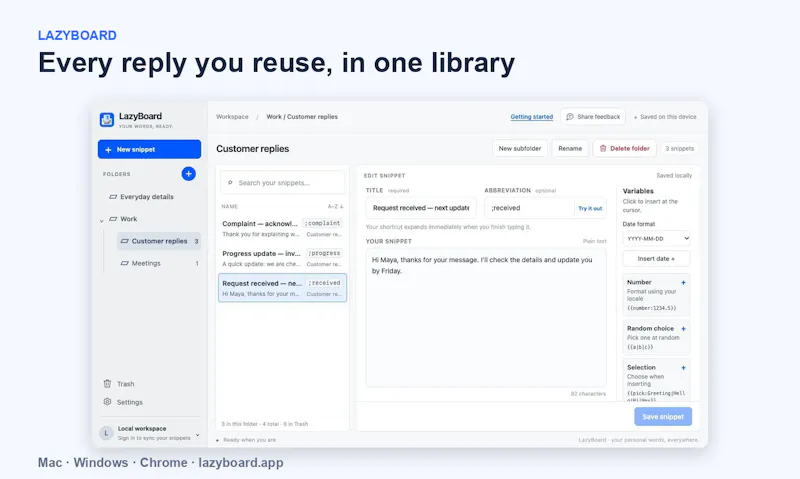Select the Request received snippet row
The width and height of the screenshot is (800, 479).
tap(282, 288)
